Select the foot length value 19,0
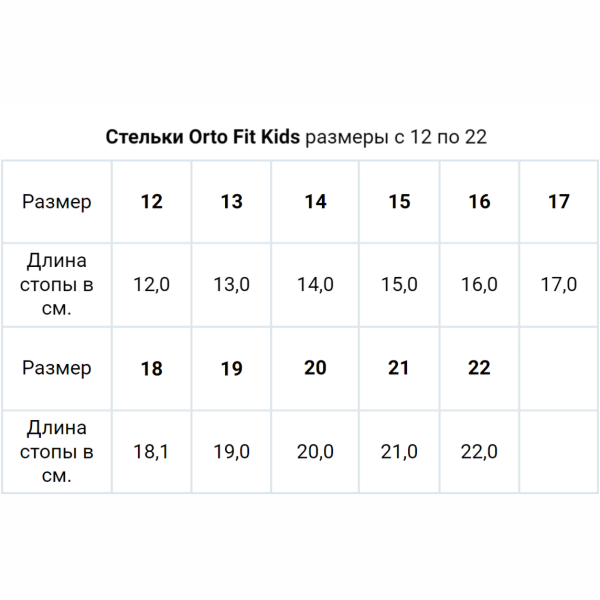The width and height of the screenshot is (600, 600). [x=231, y=452]
